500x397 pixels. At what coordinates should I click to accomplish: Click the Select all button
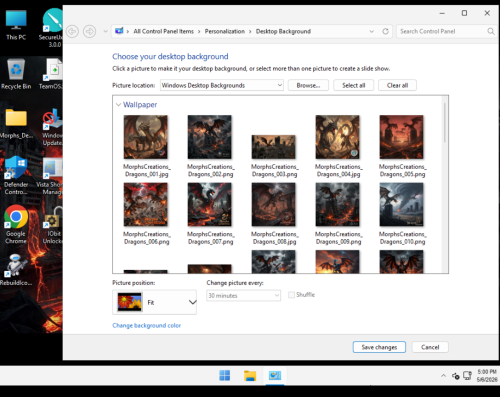[354, 85]
